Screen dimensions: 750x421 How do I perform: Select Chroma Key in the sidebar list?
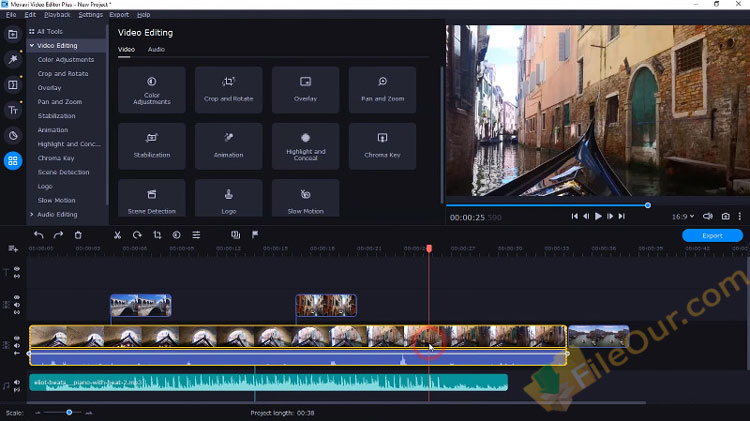click(56, 158)
